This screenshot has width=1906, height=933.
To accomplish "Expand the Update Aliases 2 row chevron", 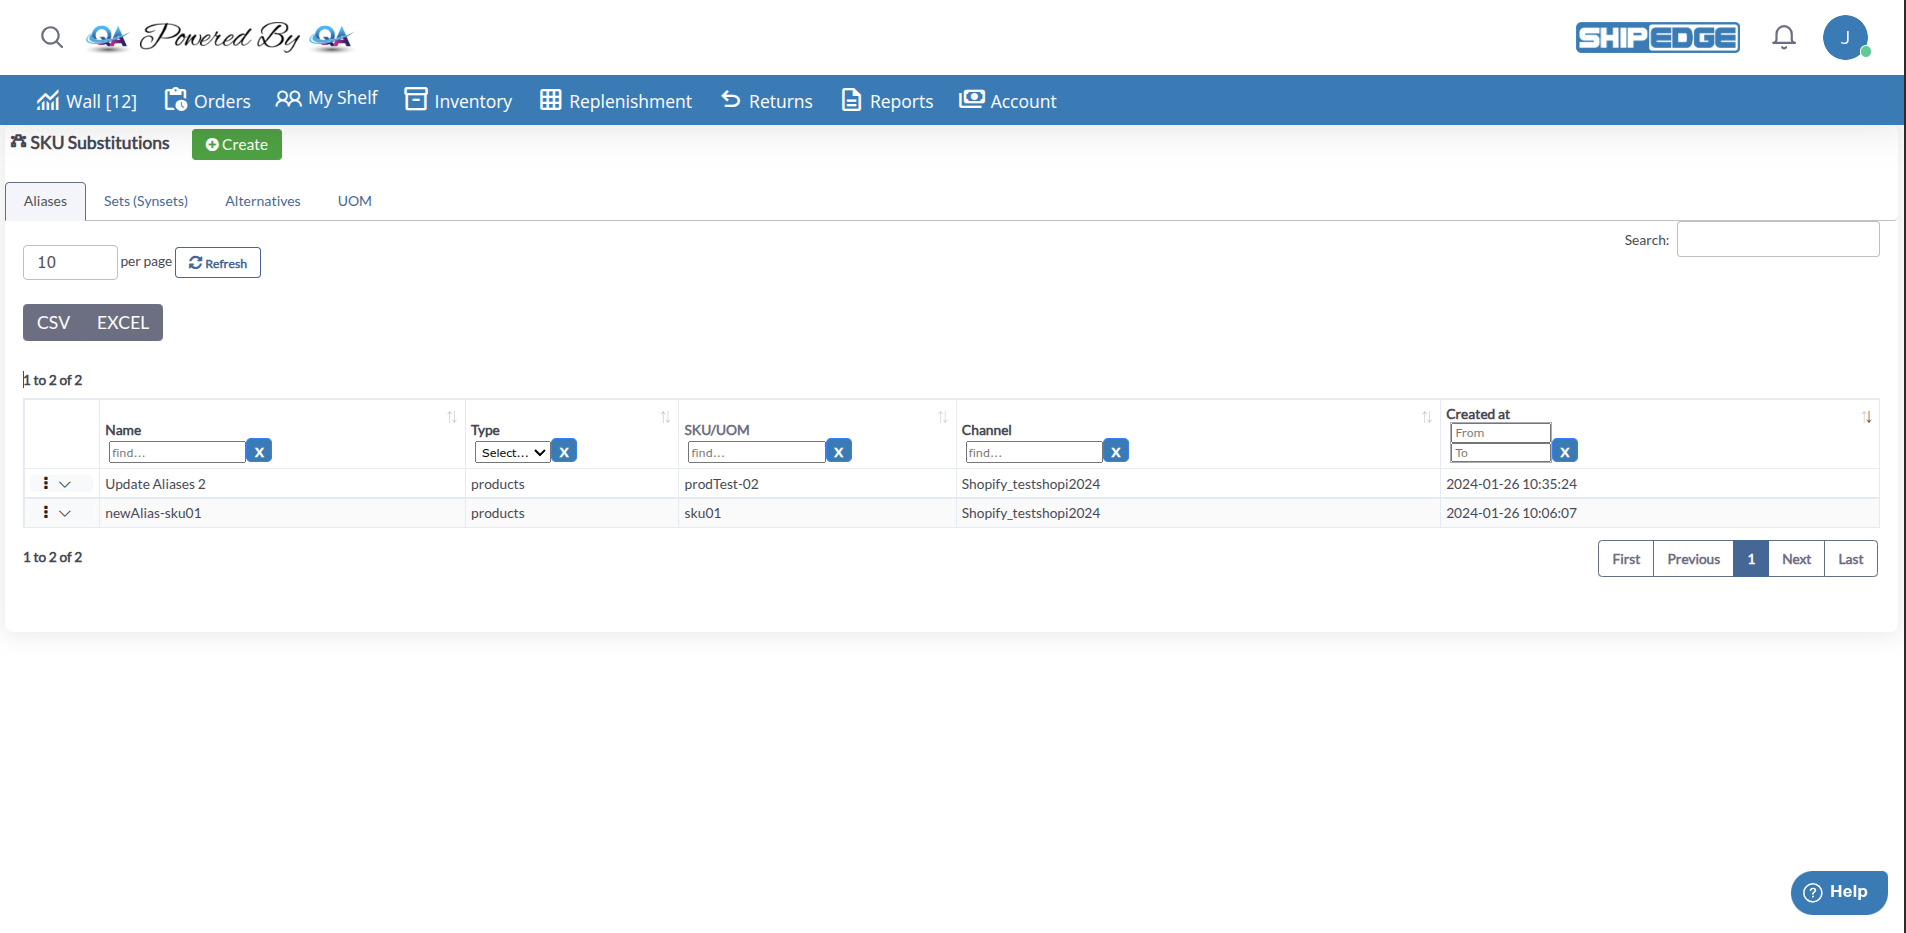I will pyautogui.click(x=65, y=485).
